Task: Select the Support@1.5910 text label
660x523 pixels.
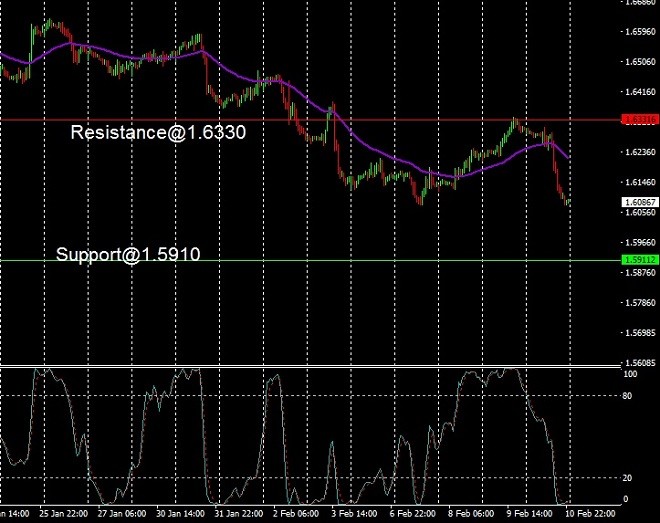Action: coord(128,255)
